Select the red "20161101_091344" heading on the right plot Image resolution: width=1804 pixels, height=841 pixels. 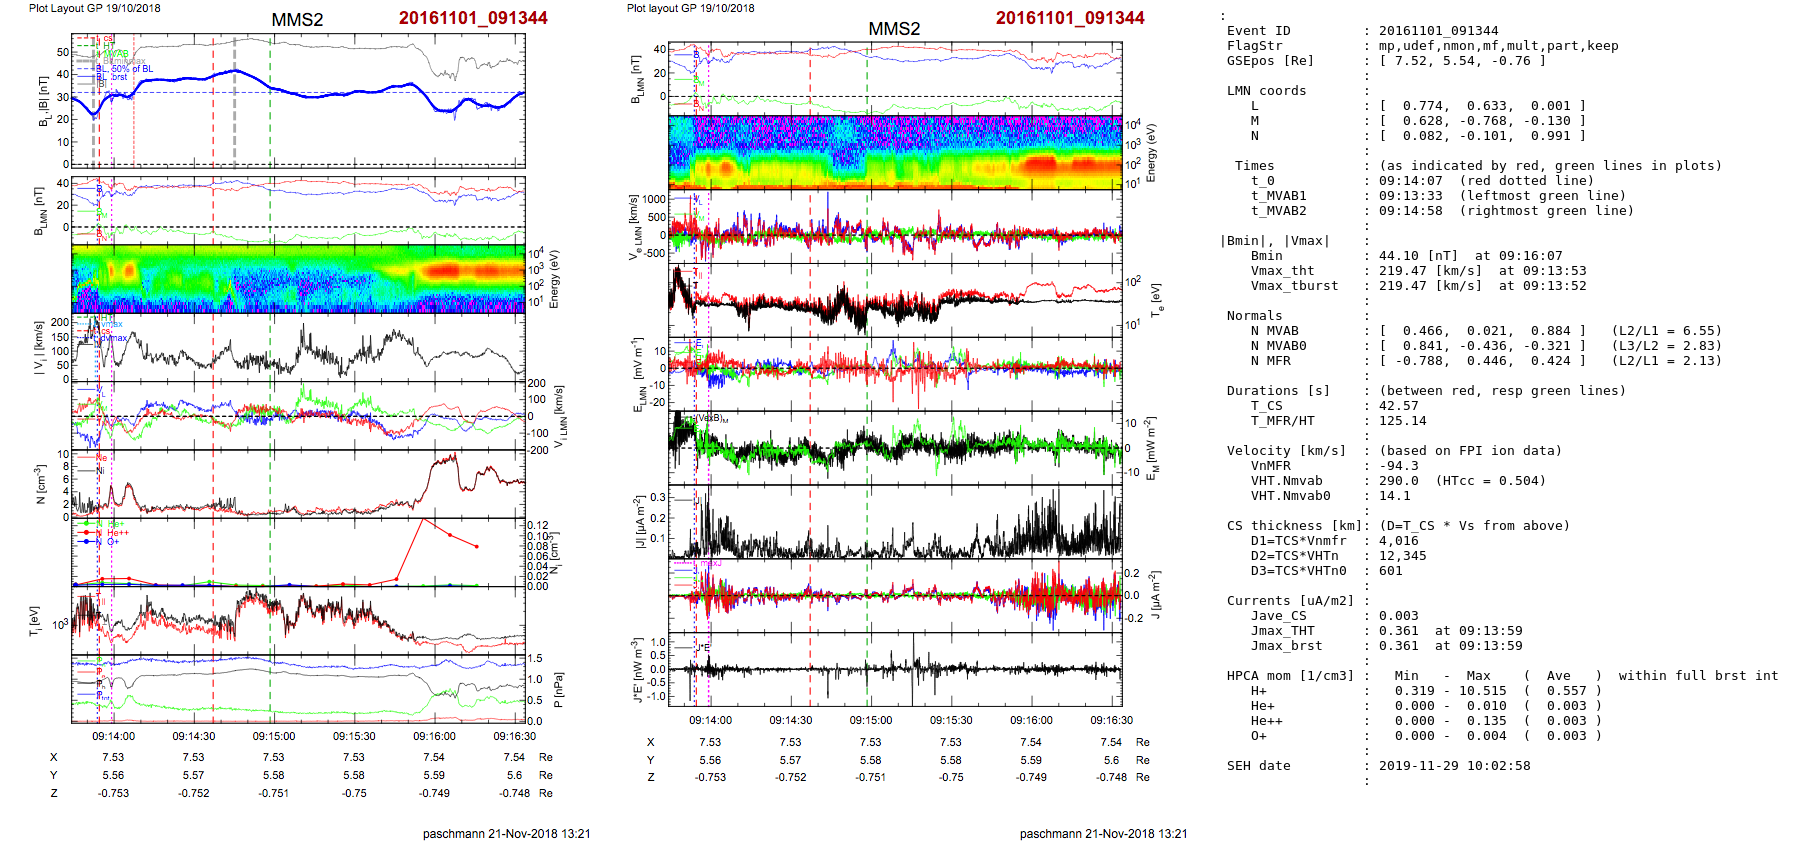pyautogui.click(x=1070, y=18)
